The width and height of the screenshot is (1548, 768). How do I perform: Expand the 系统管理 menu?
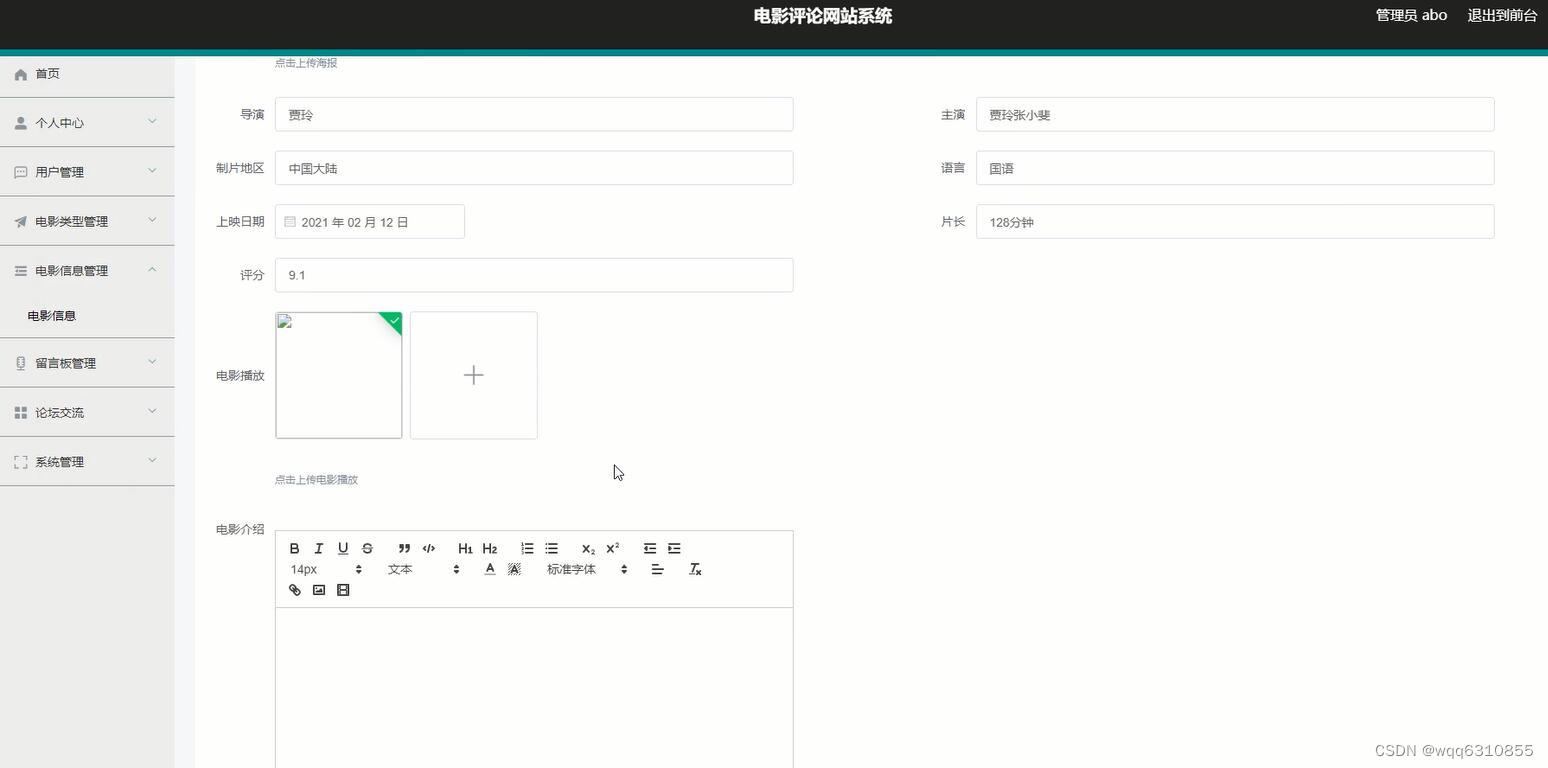coord(87,462)
